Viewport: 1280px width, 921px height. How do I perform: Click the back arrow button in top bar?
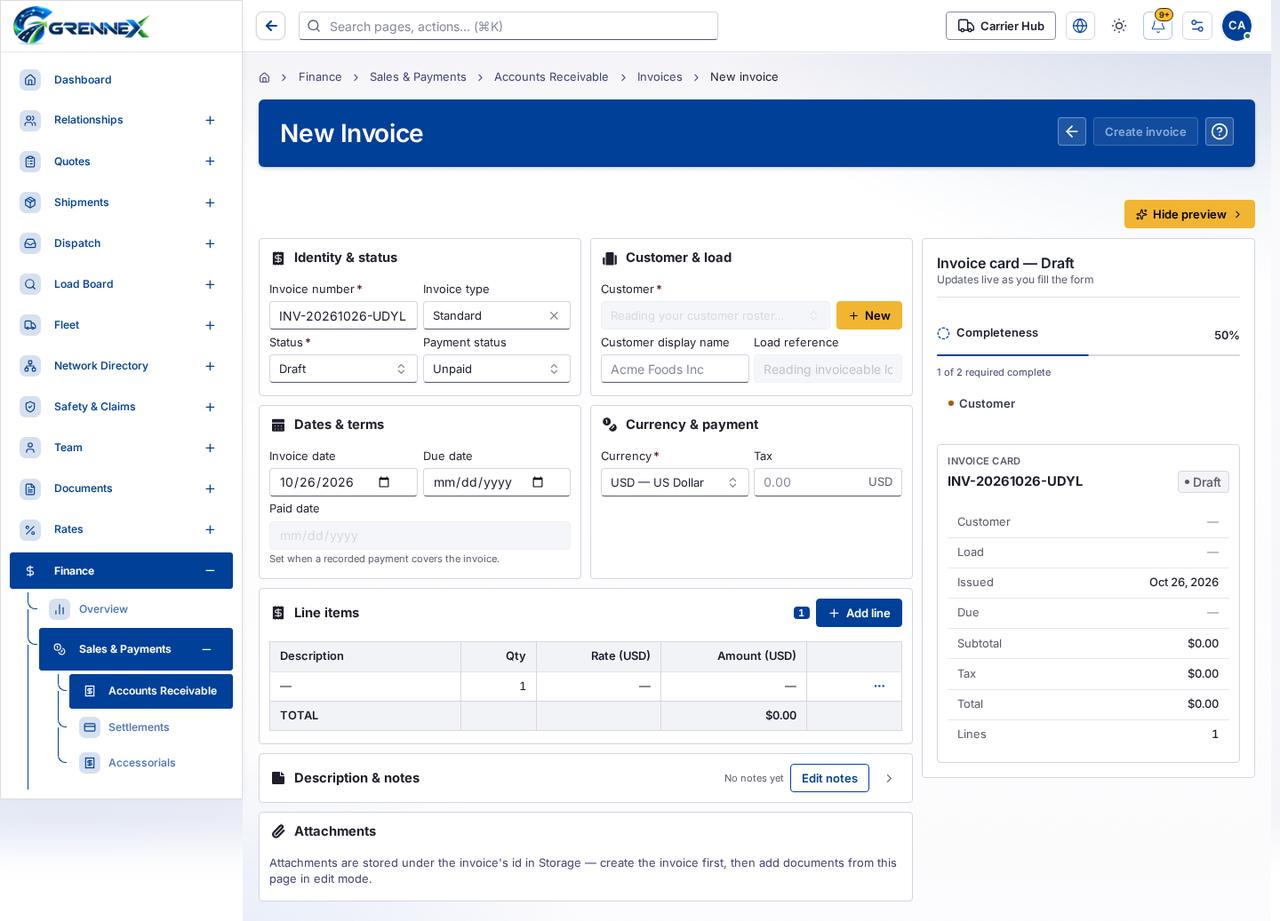pyautogui.click(x=271, y=26)
